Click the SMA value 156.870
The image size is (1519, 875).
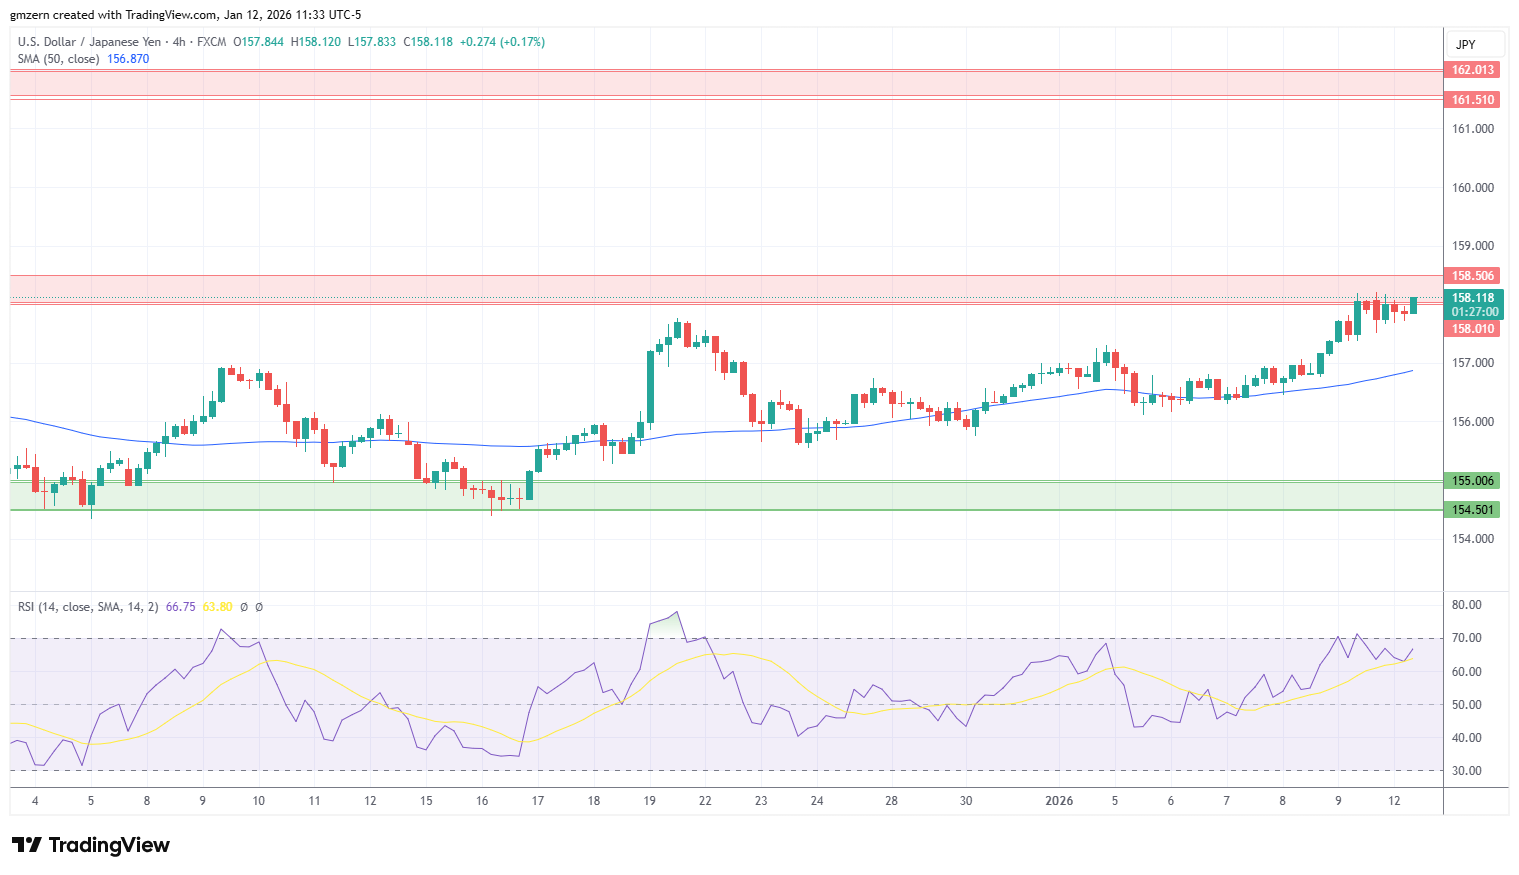(x=128, y=59)
